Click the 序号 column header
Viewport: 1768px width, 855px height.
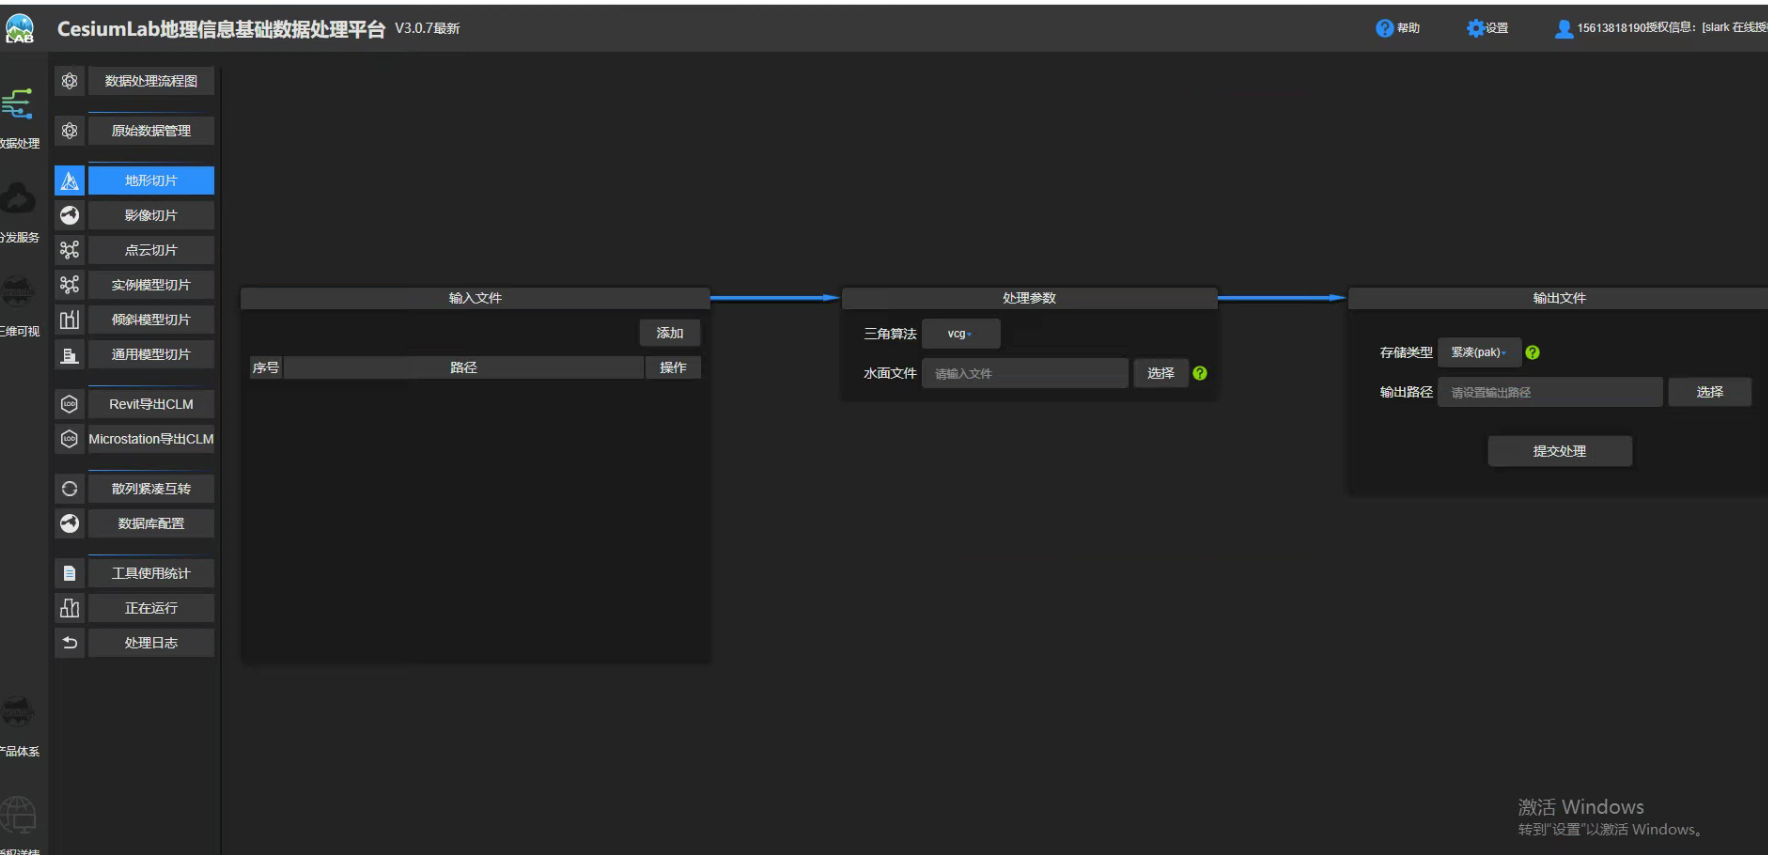point(266,368)
